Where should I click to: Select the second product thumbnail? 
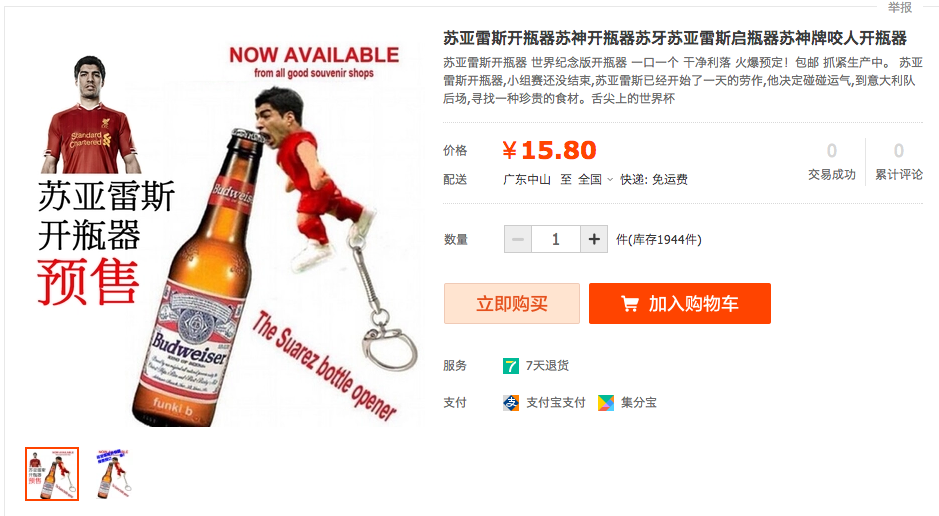(112, 473)
